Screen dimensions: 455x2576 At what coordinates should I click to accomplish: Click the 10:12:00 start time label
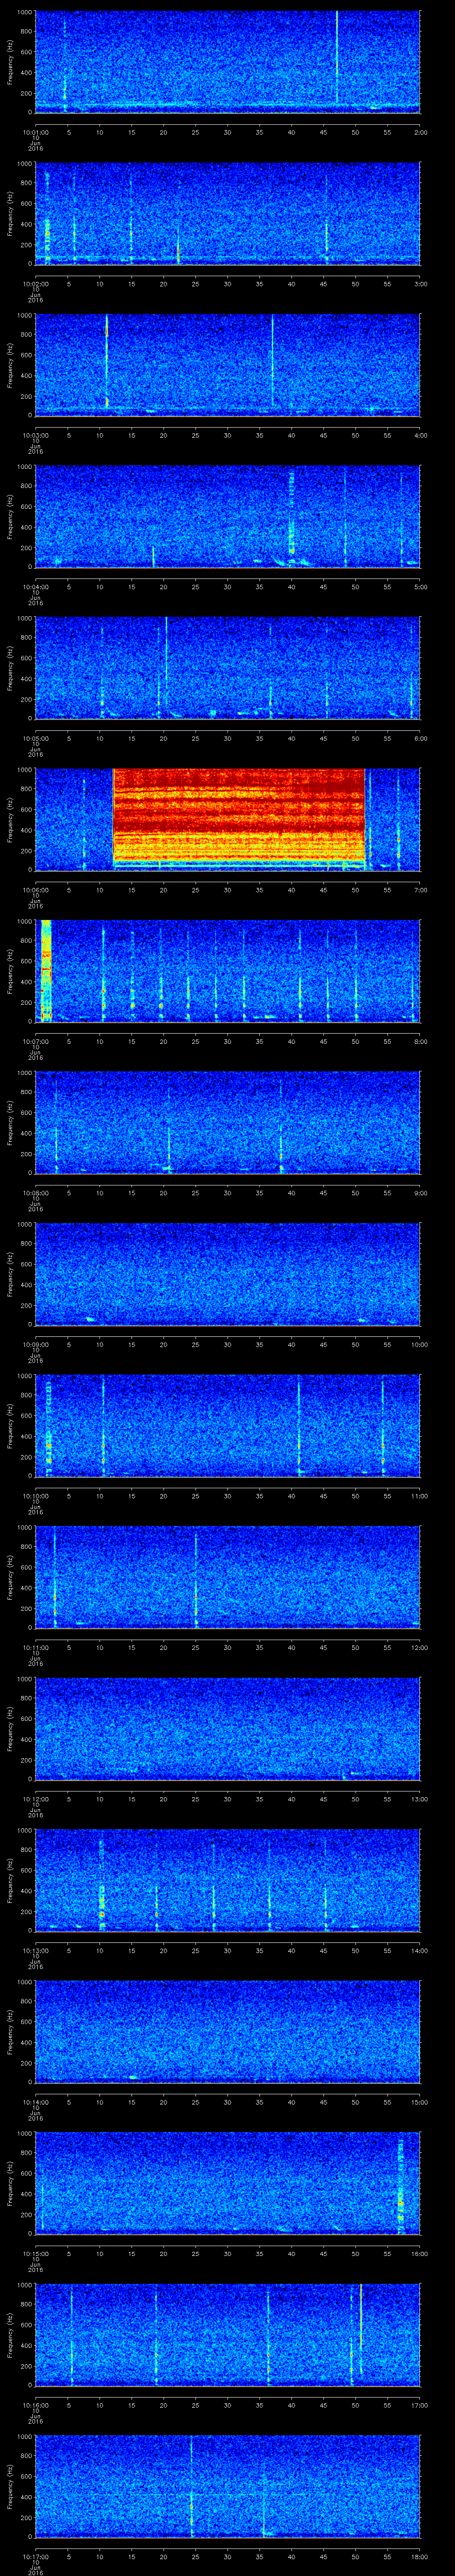[x=35, y=1799]
